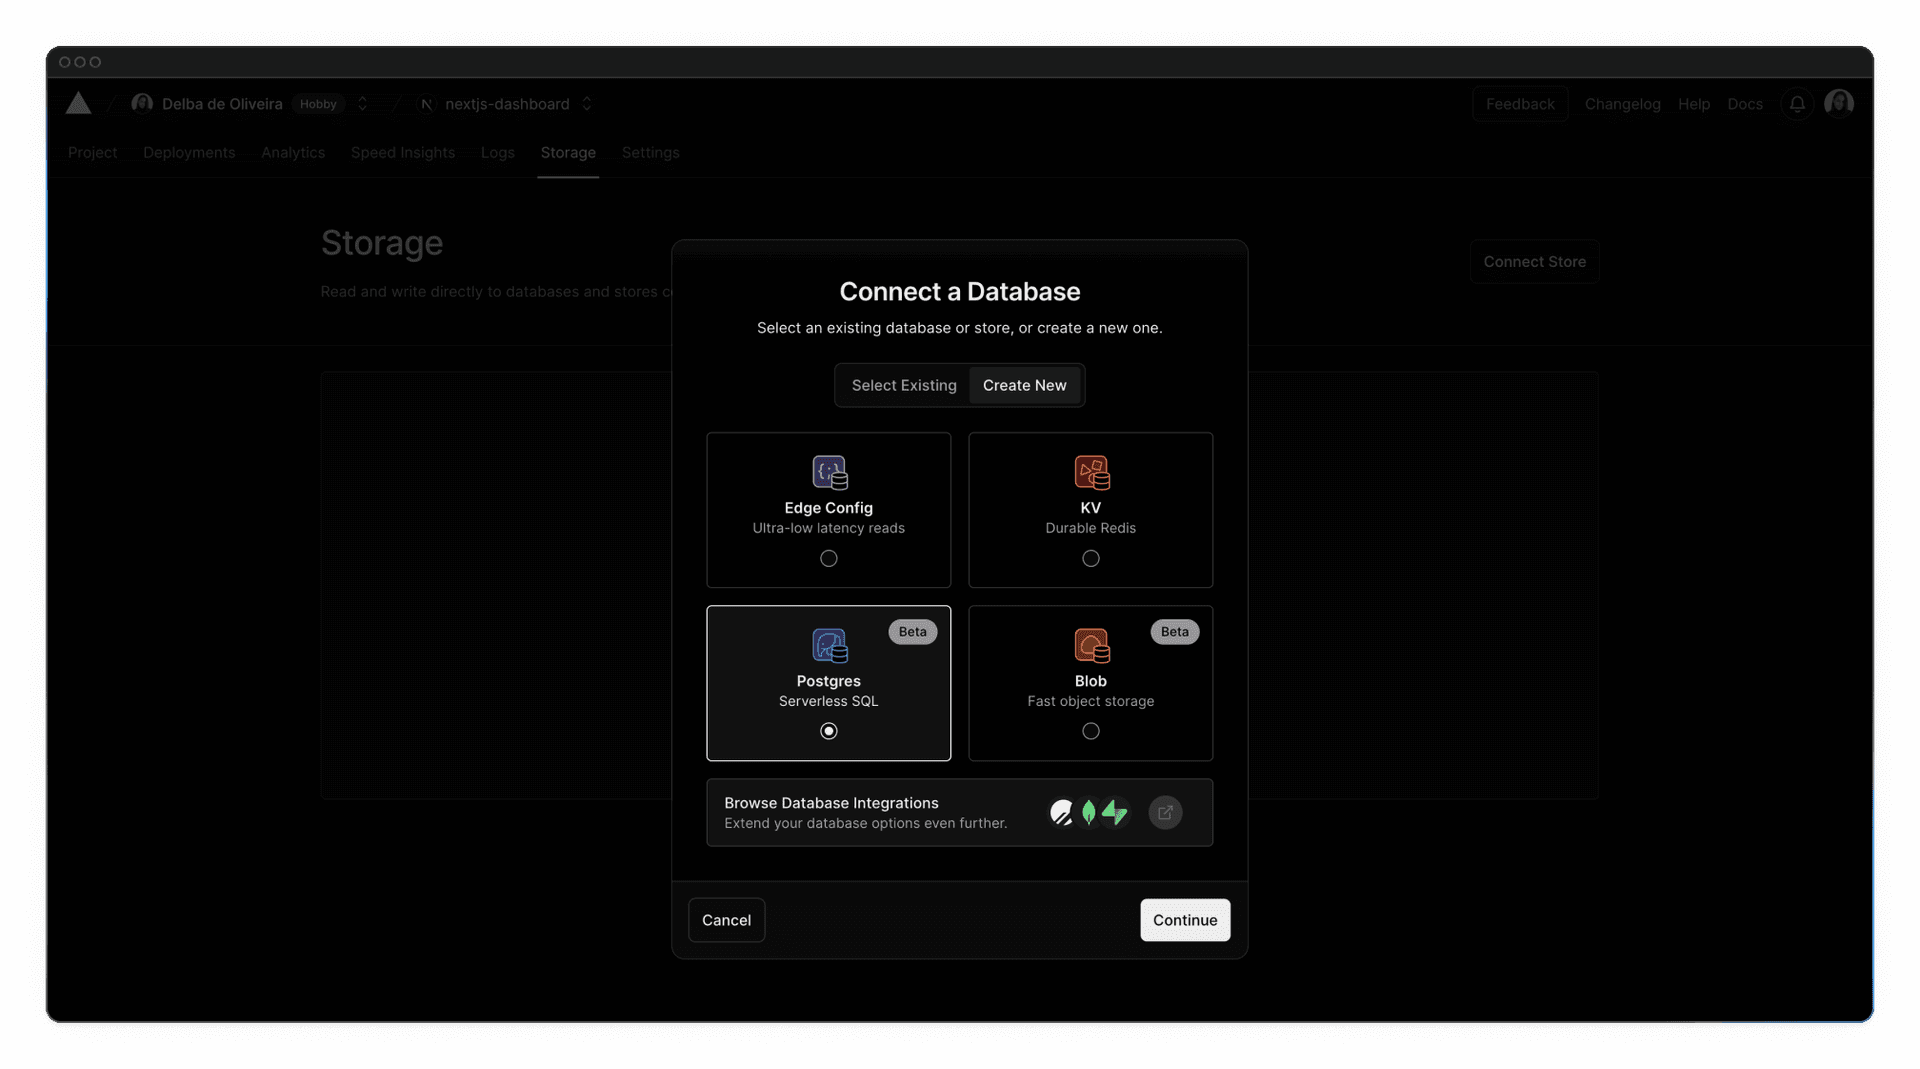Click the Continue button

pos(1185,920)
